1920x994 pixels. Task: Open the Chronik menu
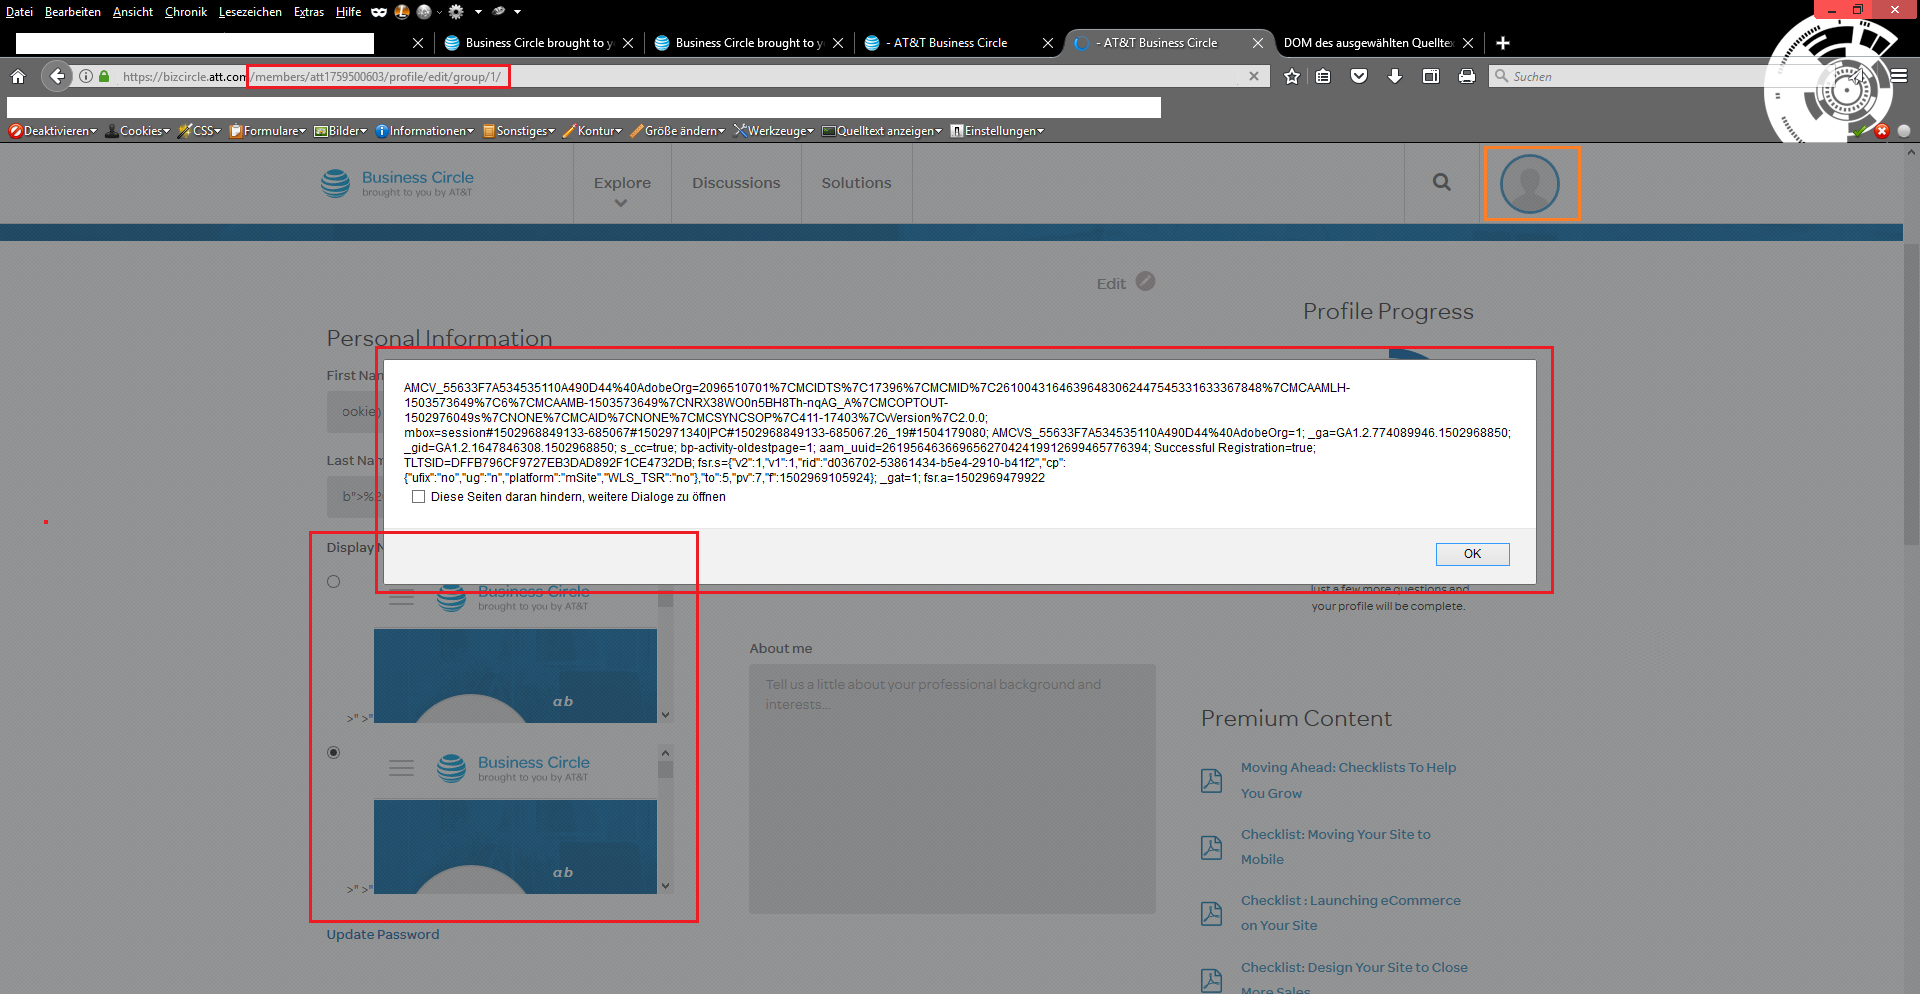186,12
